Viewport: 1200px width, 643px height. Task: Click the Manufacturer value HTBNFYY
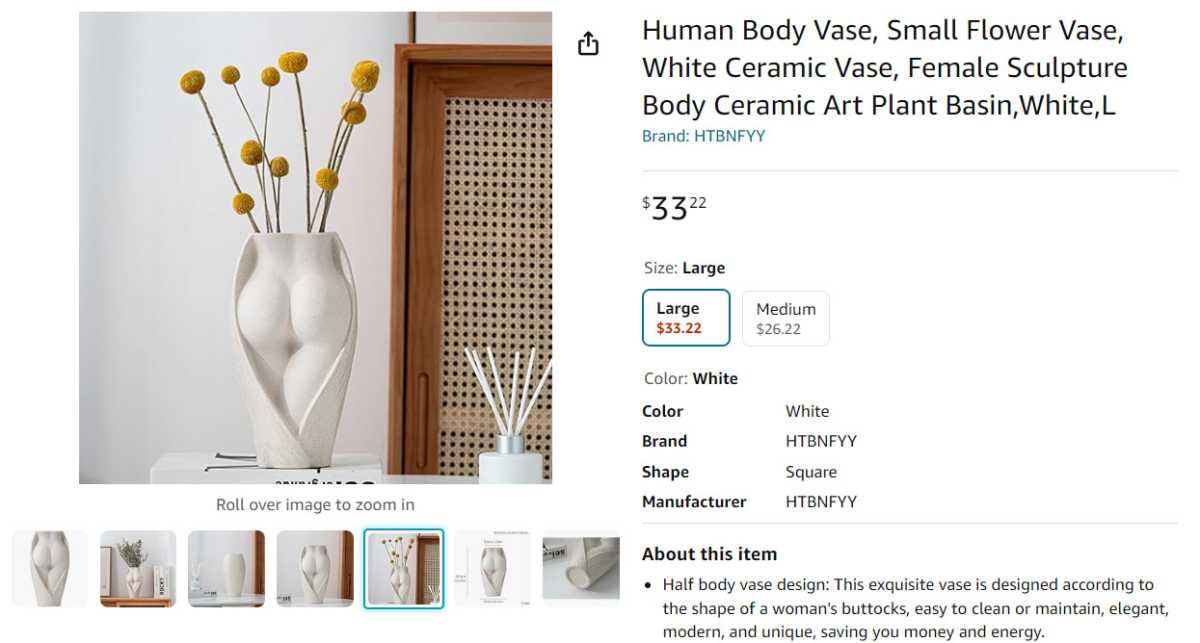(x=821, y=502)
